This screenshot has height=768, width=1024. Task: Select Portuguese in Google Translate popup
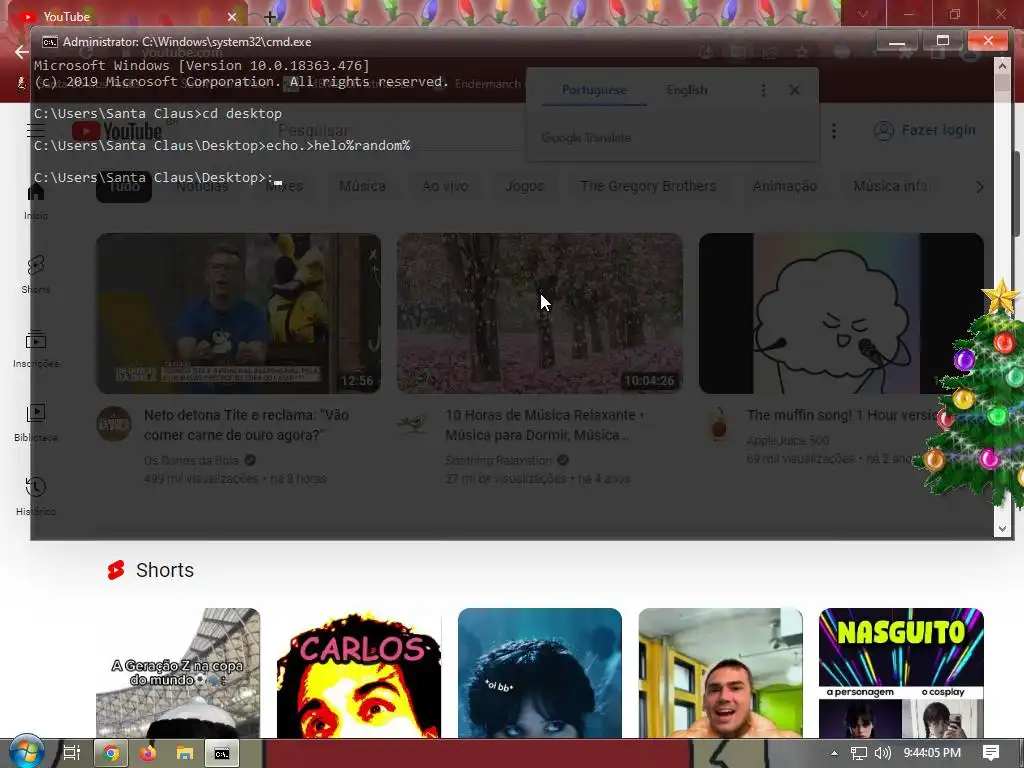tap(594, 90)
